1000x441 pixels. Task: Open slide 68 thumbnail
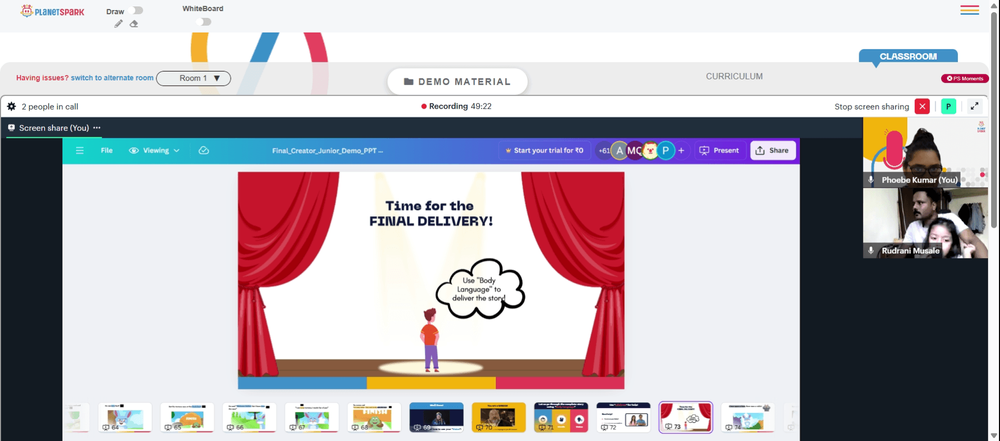tap(374, 417)
